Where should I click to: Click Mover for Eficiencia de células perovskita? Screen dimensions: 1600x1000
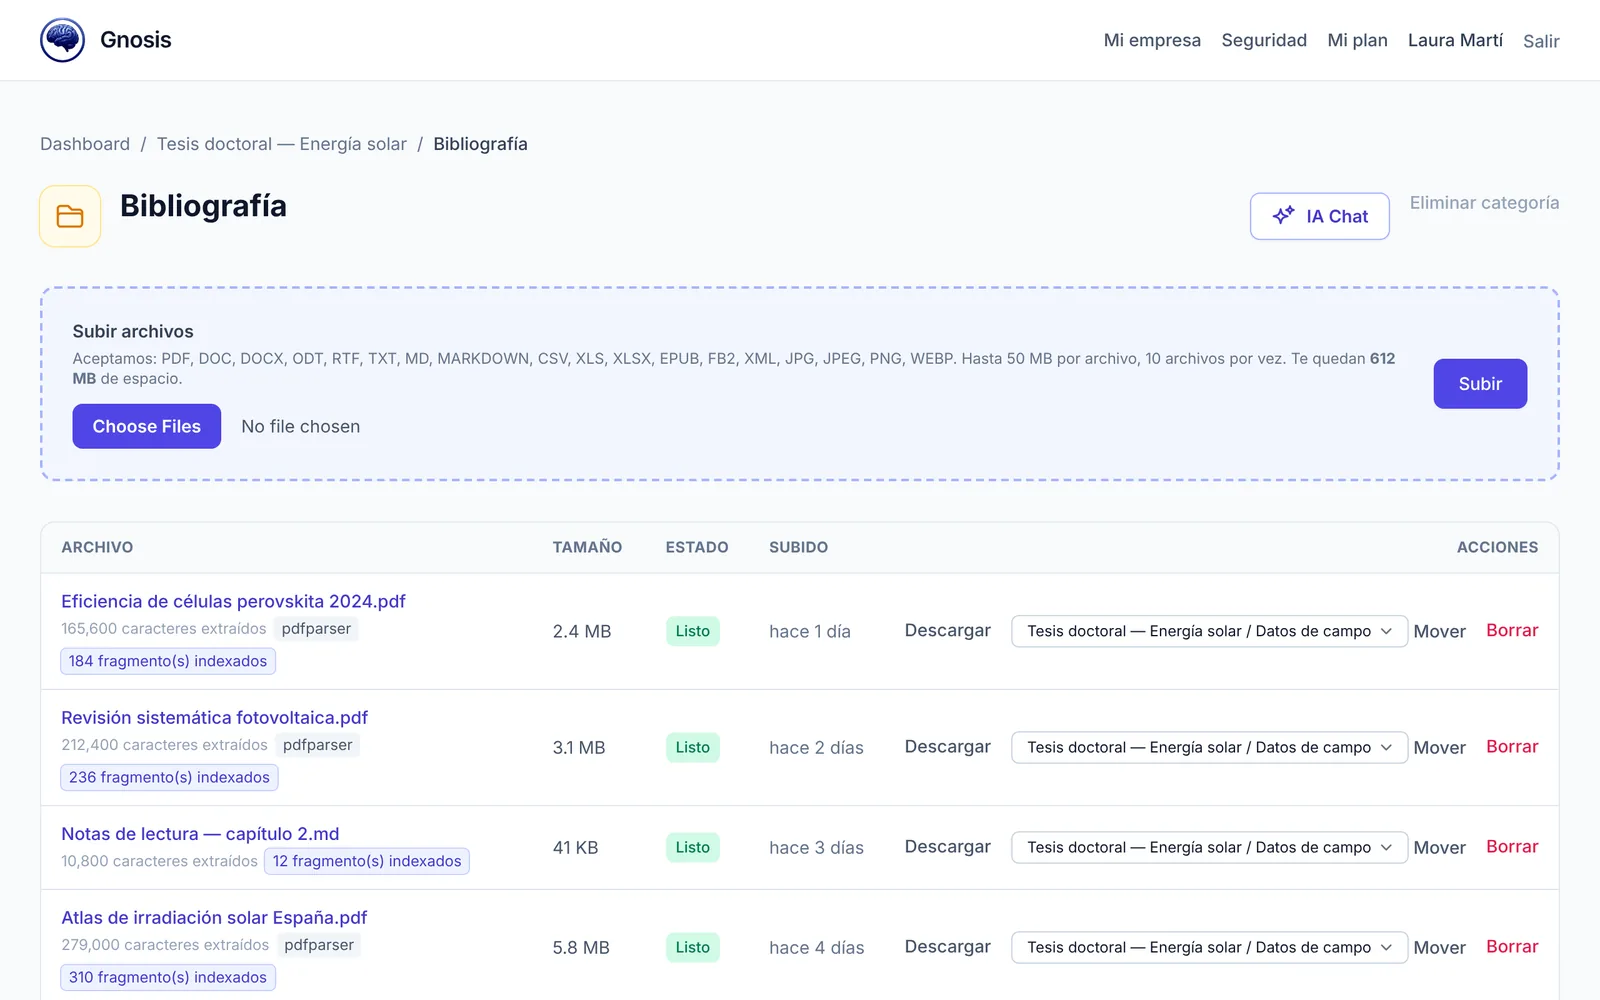[x=1439, y=631]
